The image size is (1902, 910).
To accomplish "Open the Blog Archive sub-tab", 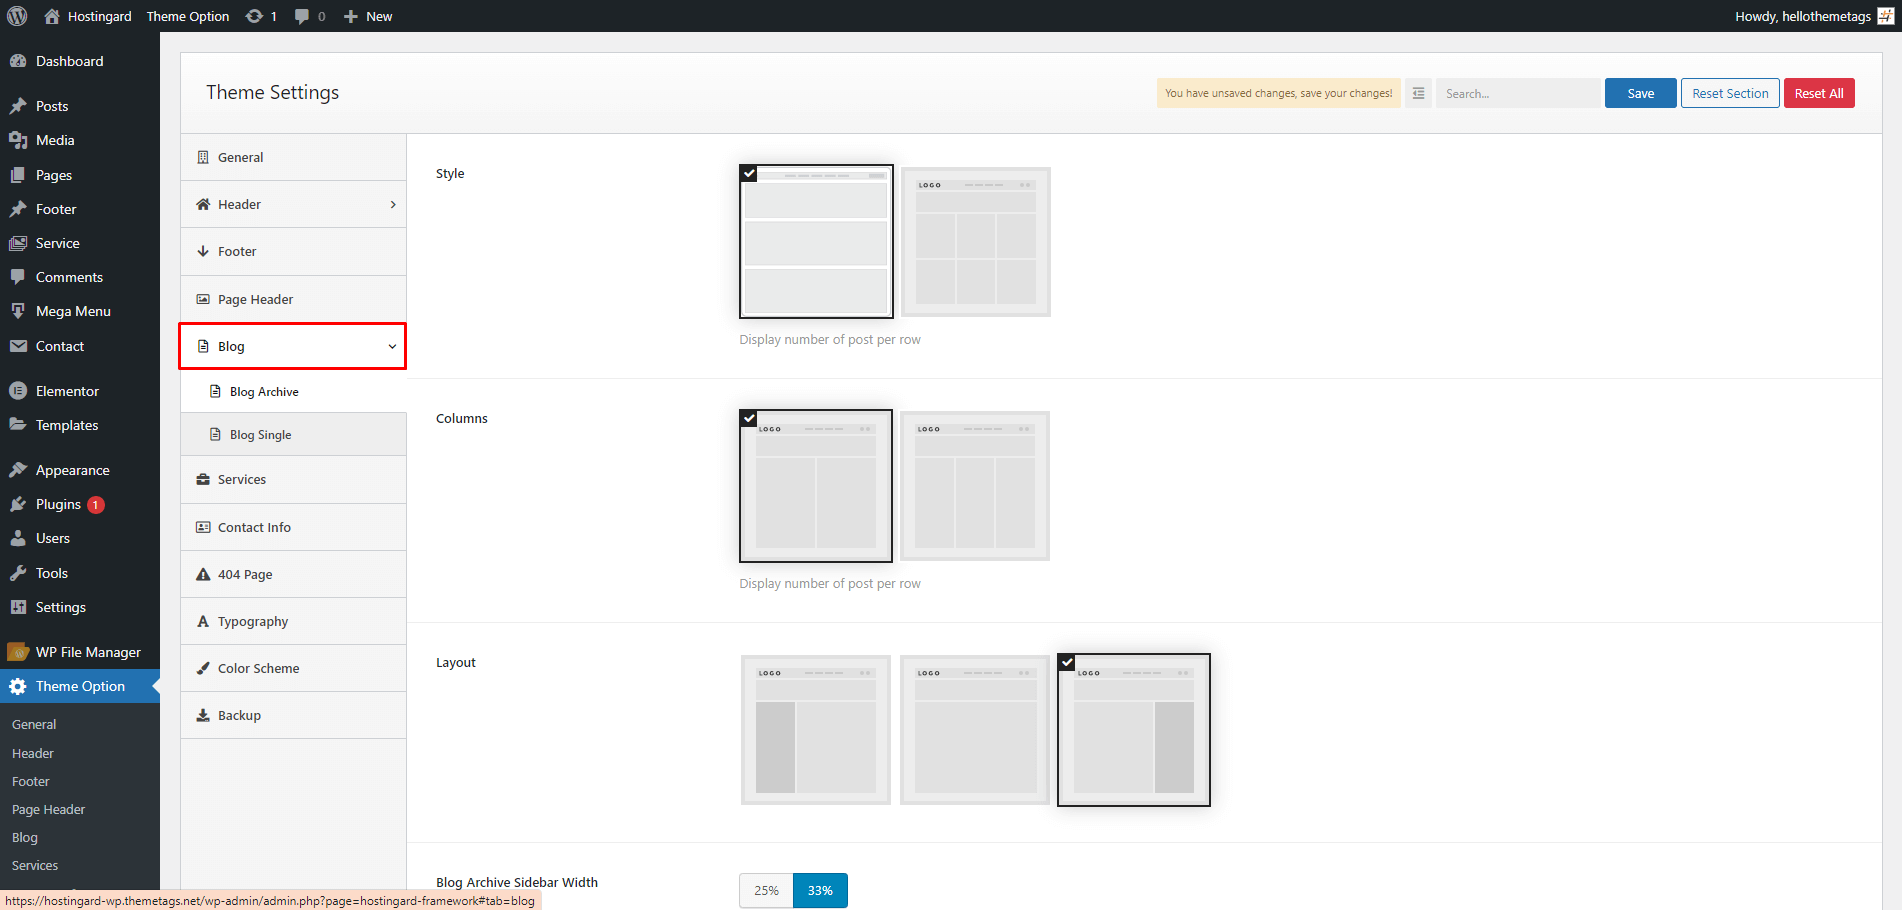I will tap(293, 392).
